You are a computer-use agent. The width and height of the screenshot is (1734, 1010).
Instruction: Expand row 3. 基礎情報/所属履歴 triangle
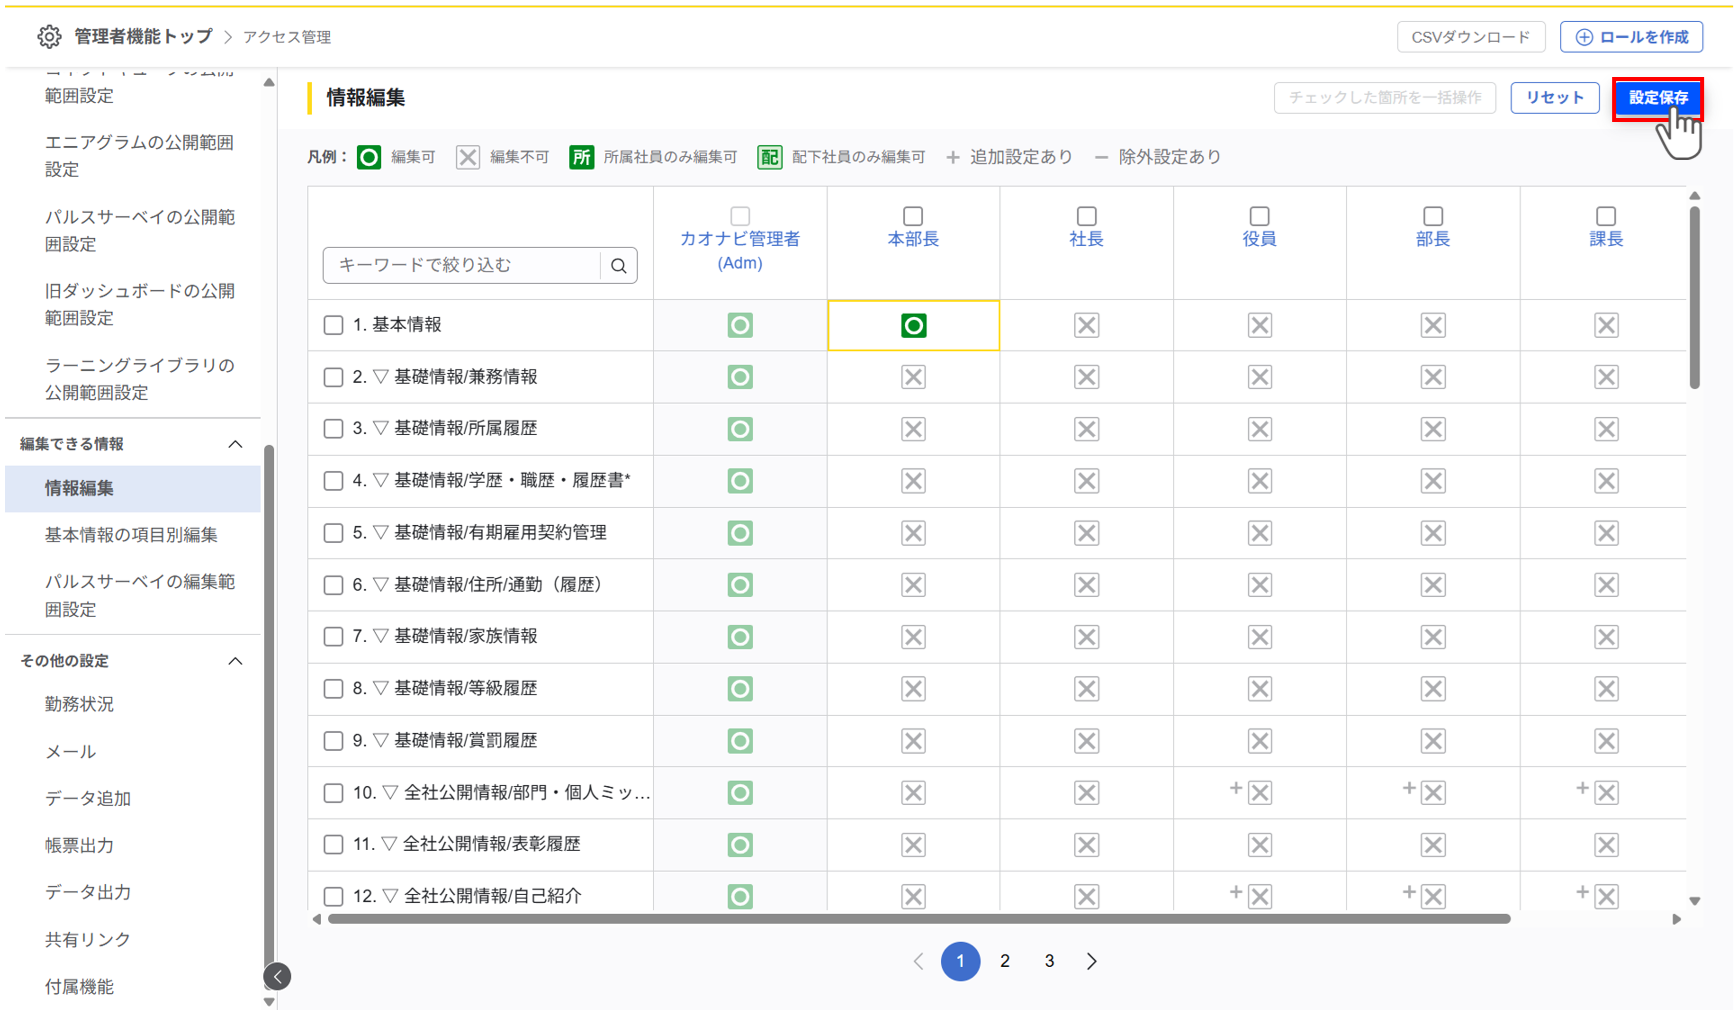pyautogui.click(x=381, y=429)
